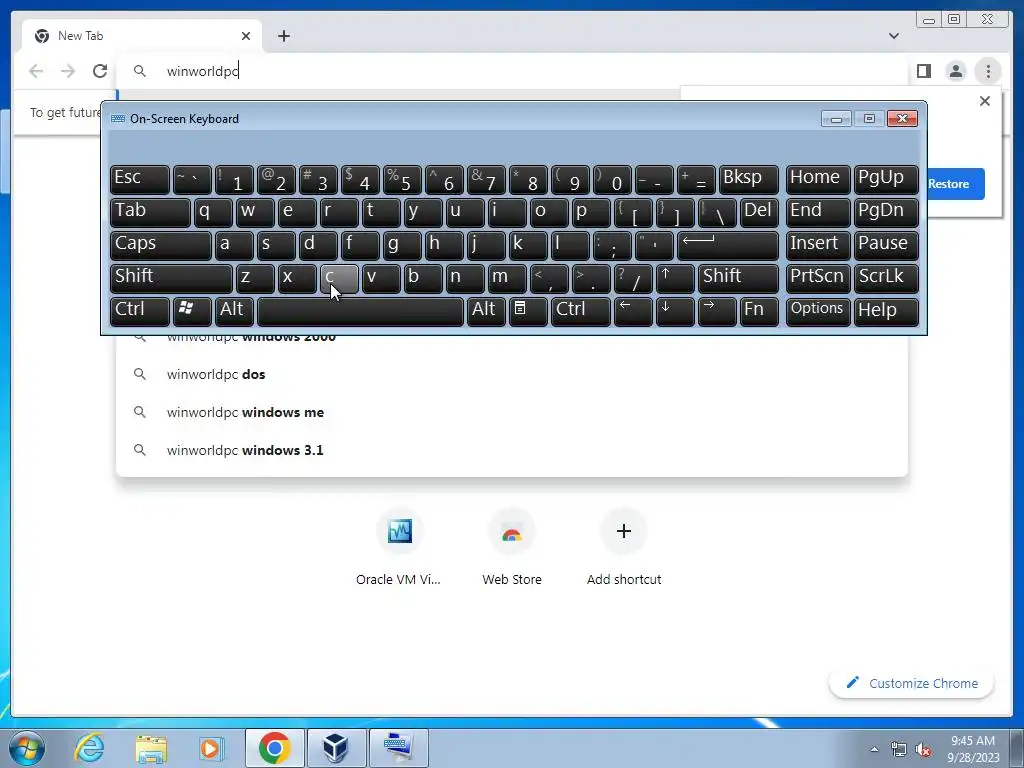Viewport: 1024px width, 768px height.
Task: Toggle the ScrLk key
Action: [886, 278]
